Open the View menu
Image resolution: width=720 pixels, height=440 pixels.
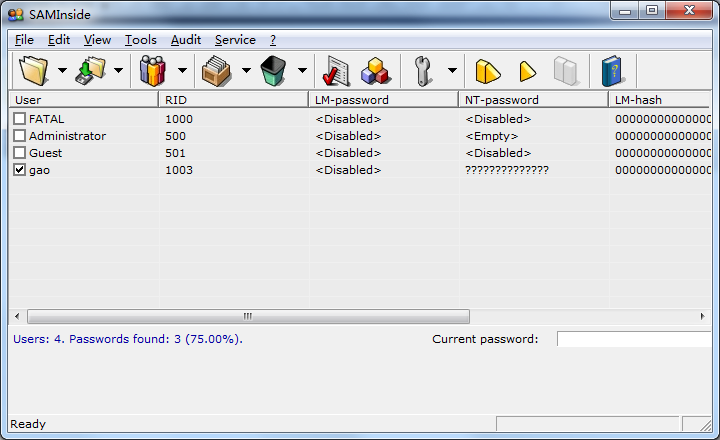(x=97, y=40)
